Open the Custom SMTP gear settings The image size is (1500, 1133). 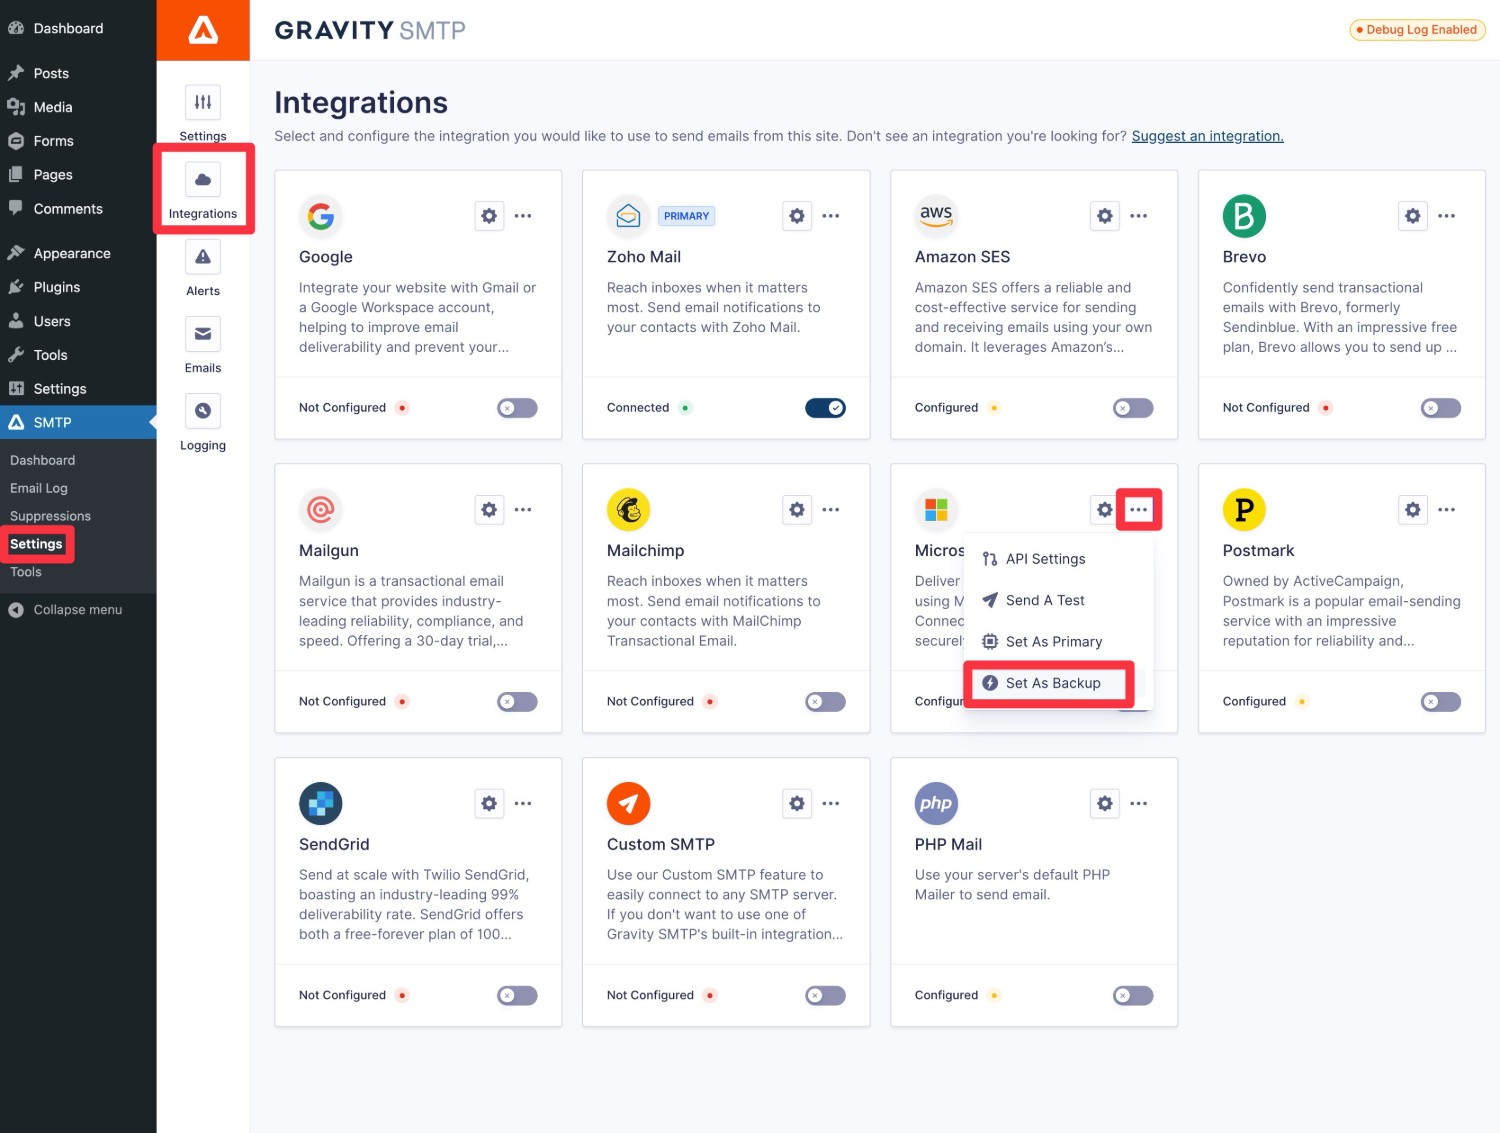(x=797, y=804)
